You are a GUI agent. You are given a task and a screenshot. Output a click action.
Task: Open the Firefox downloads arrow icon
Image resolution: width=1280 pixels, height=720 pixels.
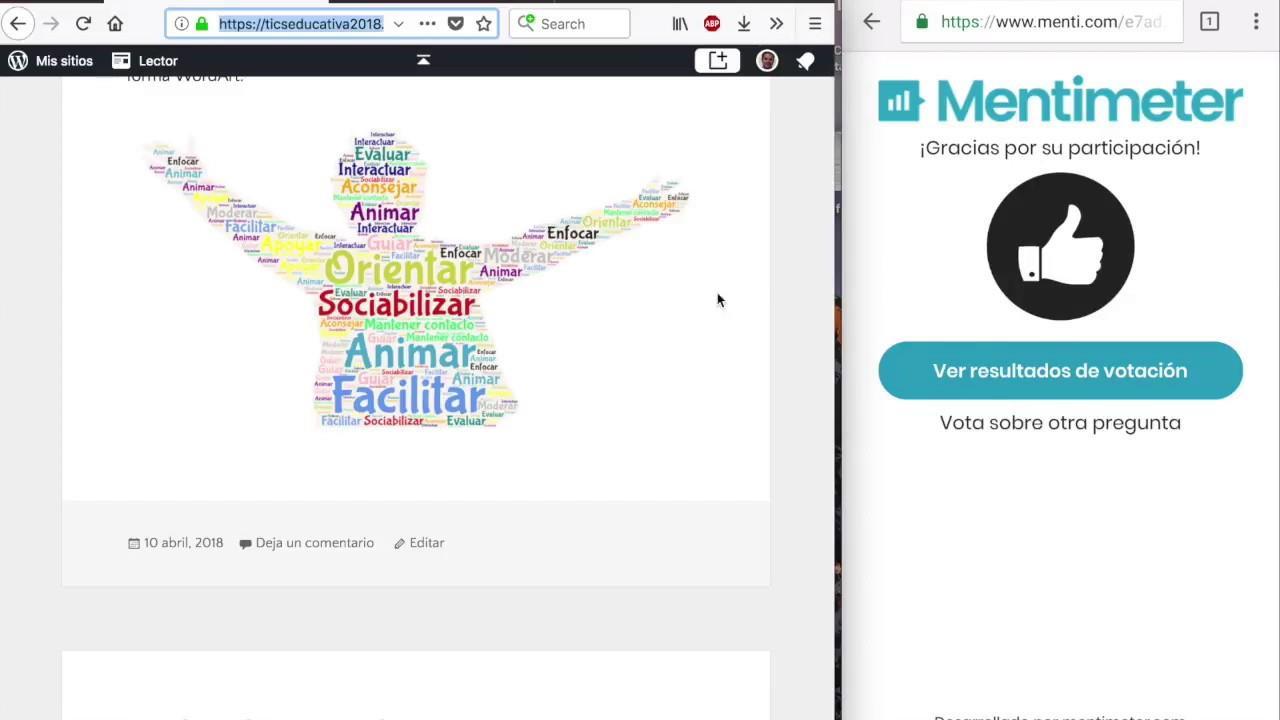pos(744,24)
